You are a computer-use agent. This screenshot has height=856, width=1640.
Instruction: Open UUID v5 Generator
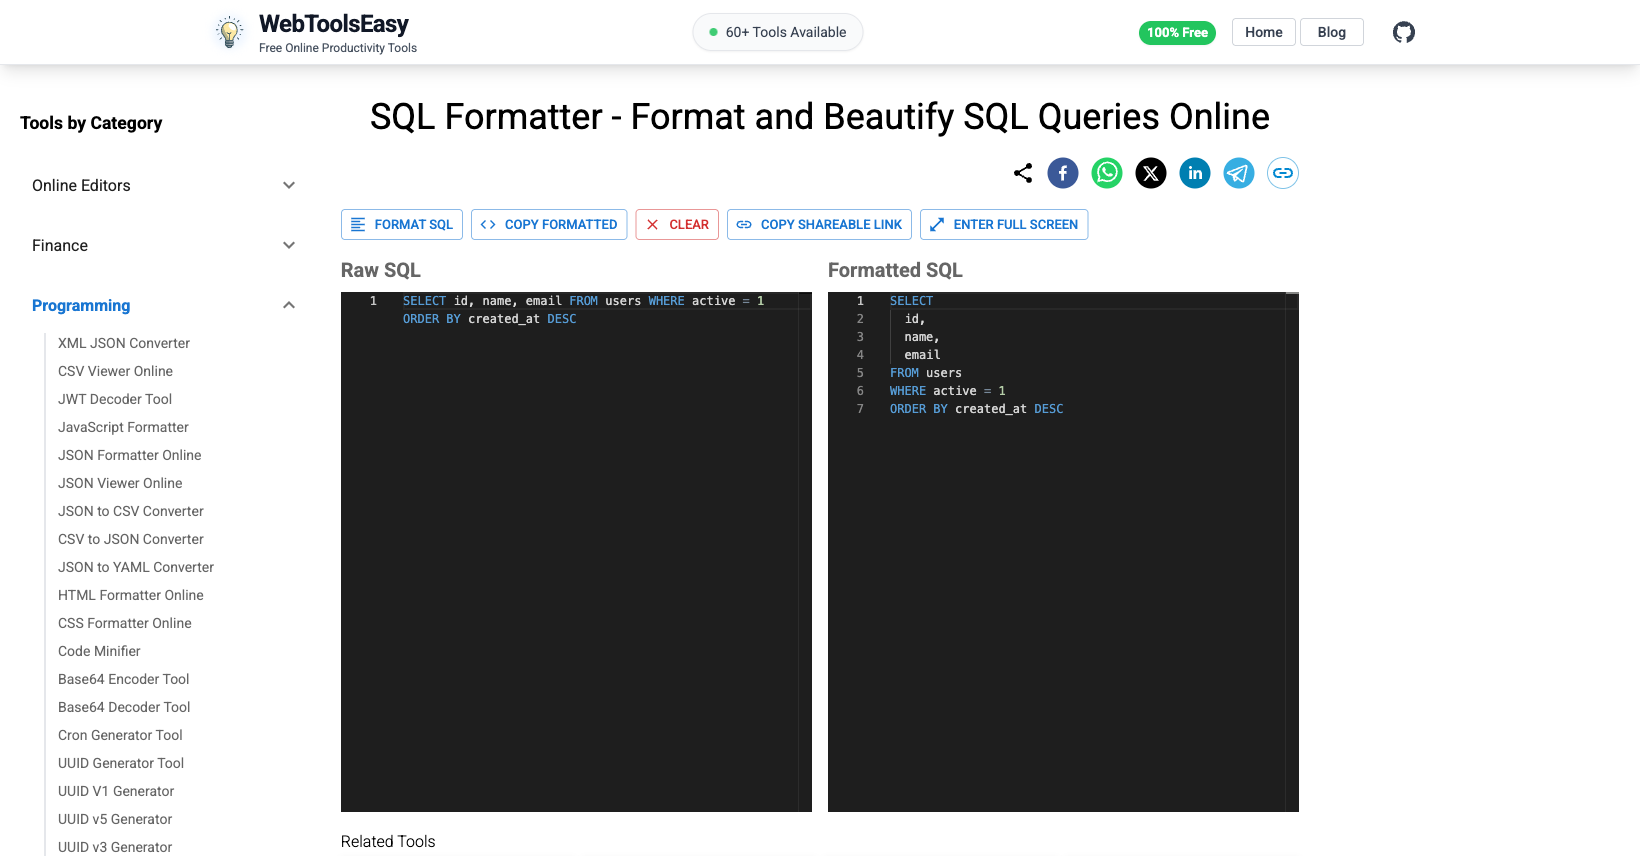coord(115,819)
